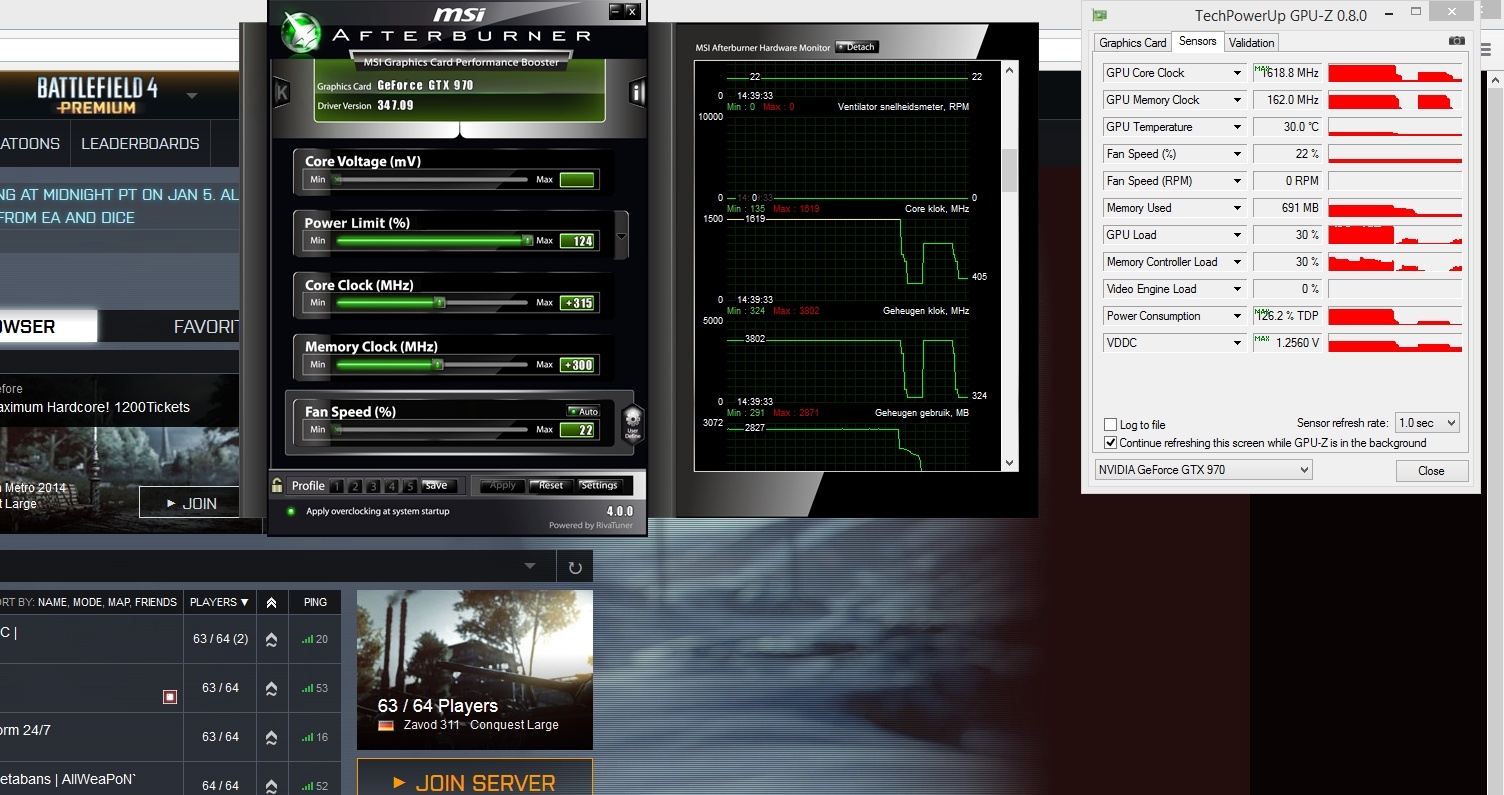Click the Apply button in Afterburner
The height and width of the screenshot is (795, 1504).
502,486
